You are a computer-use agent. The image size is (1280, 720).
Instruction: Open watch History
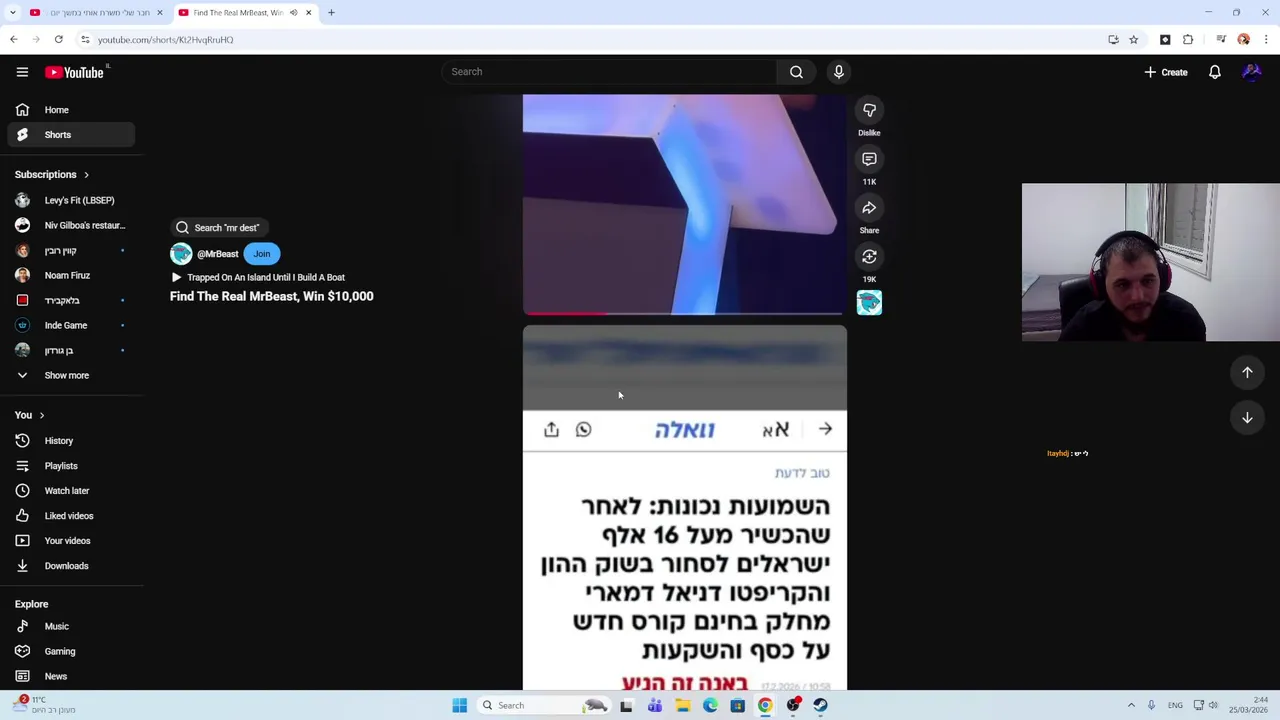[x=70, y=441]
